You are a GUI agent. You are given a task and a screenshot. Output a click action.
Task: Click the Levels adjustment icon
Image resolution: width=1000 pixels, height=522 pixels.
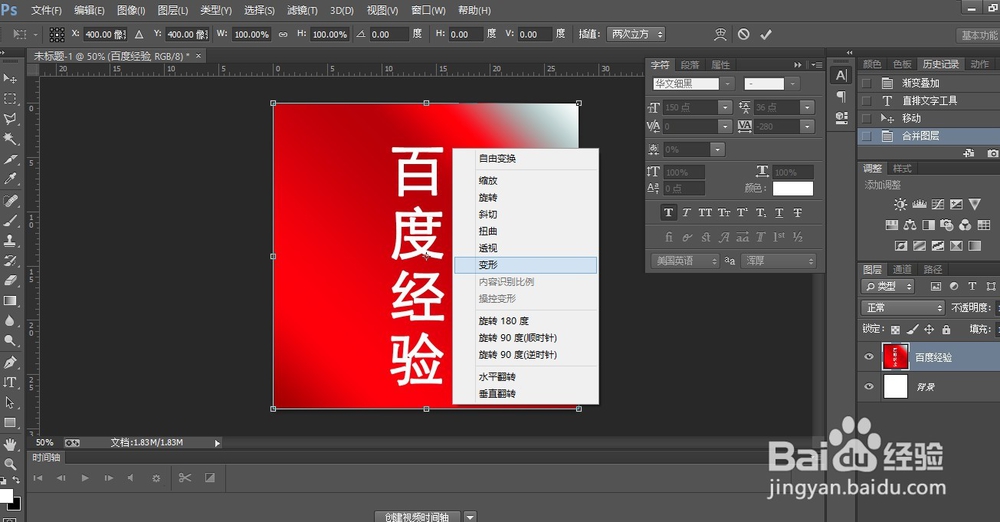click(x=919, y=204)
